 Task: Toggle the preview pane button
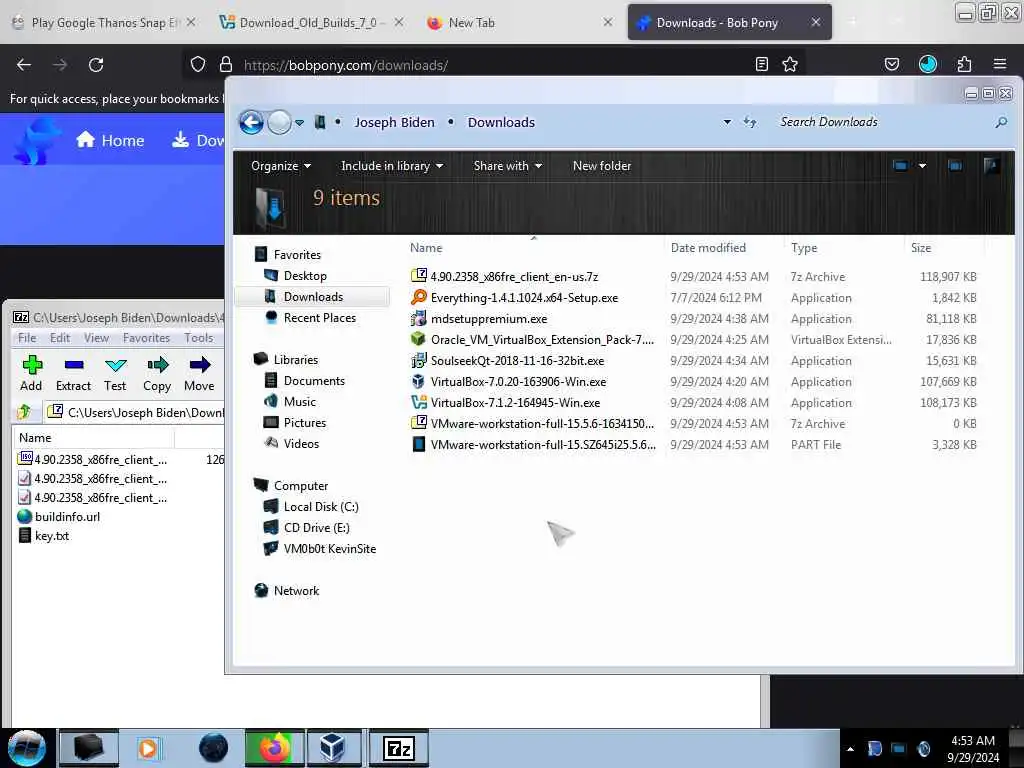point(955,166)
